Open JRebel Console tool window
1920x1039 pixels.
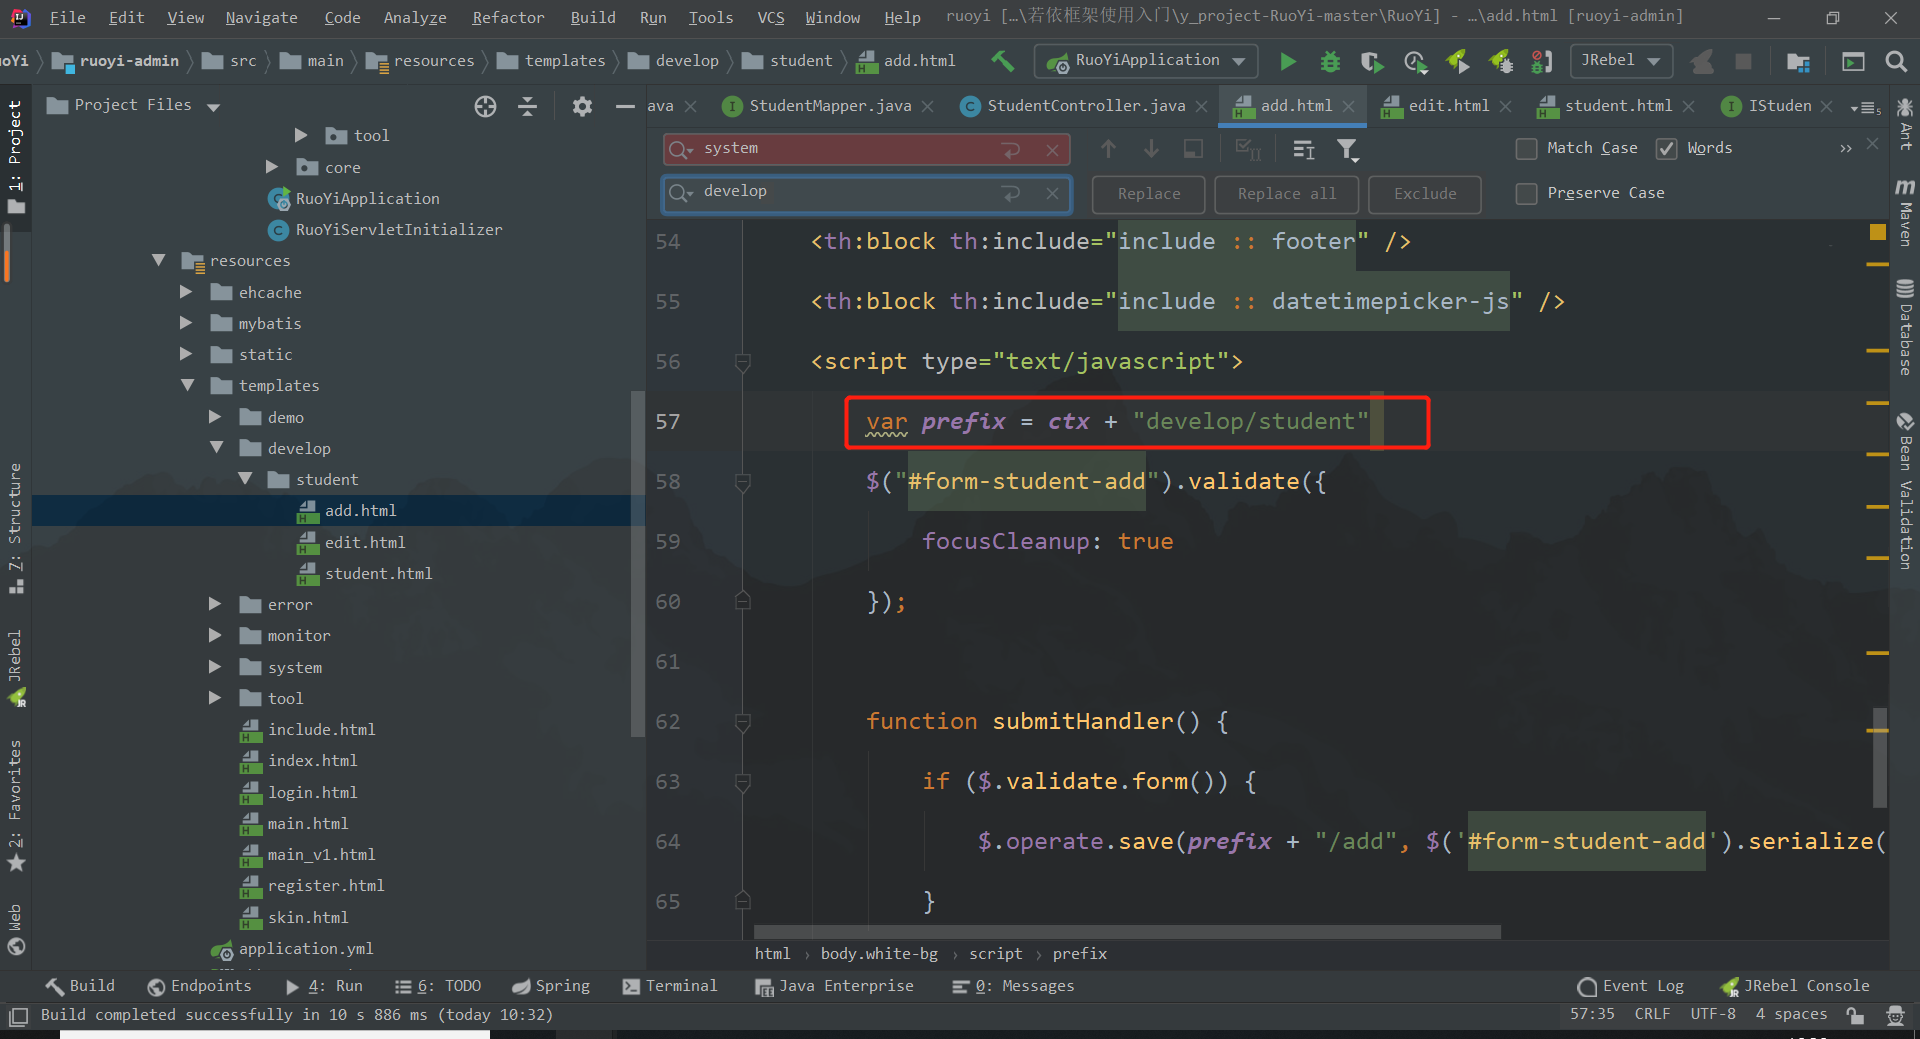coord(1795,986)
